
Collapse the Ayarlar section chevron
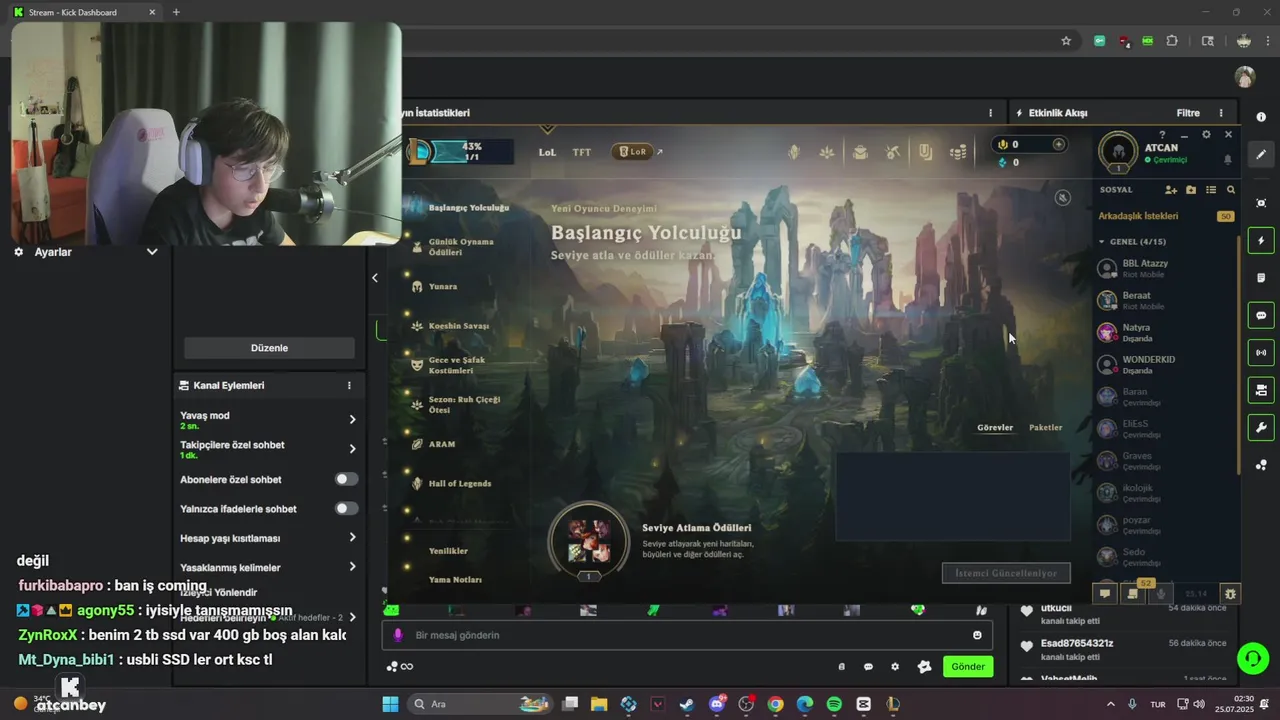click(152, 252)
